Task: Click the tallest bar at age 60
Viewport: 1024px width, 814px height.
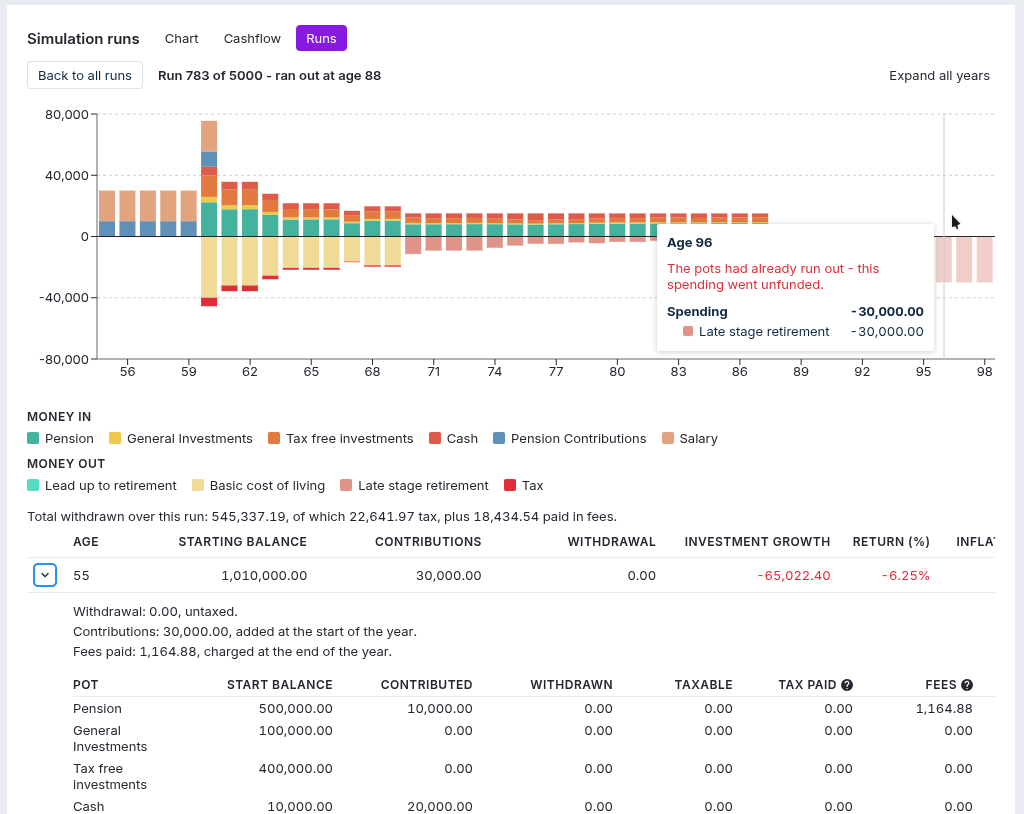Action: pyautogui.click(x=209, y=178)
